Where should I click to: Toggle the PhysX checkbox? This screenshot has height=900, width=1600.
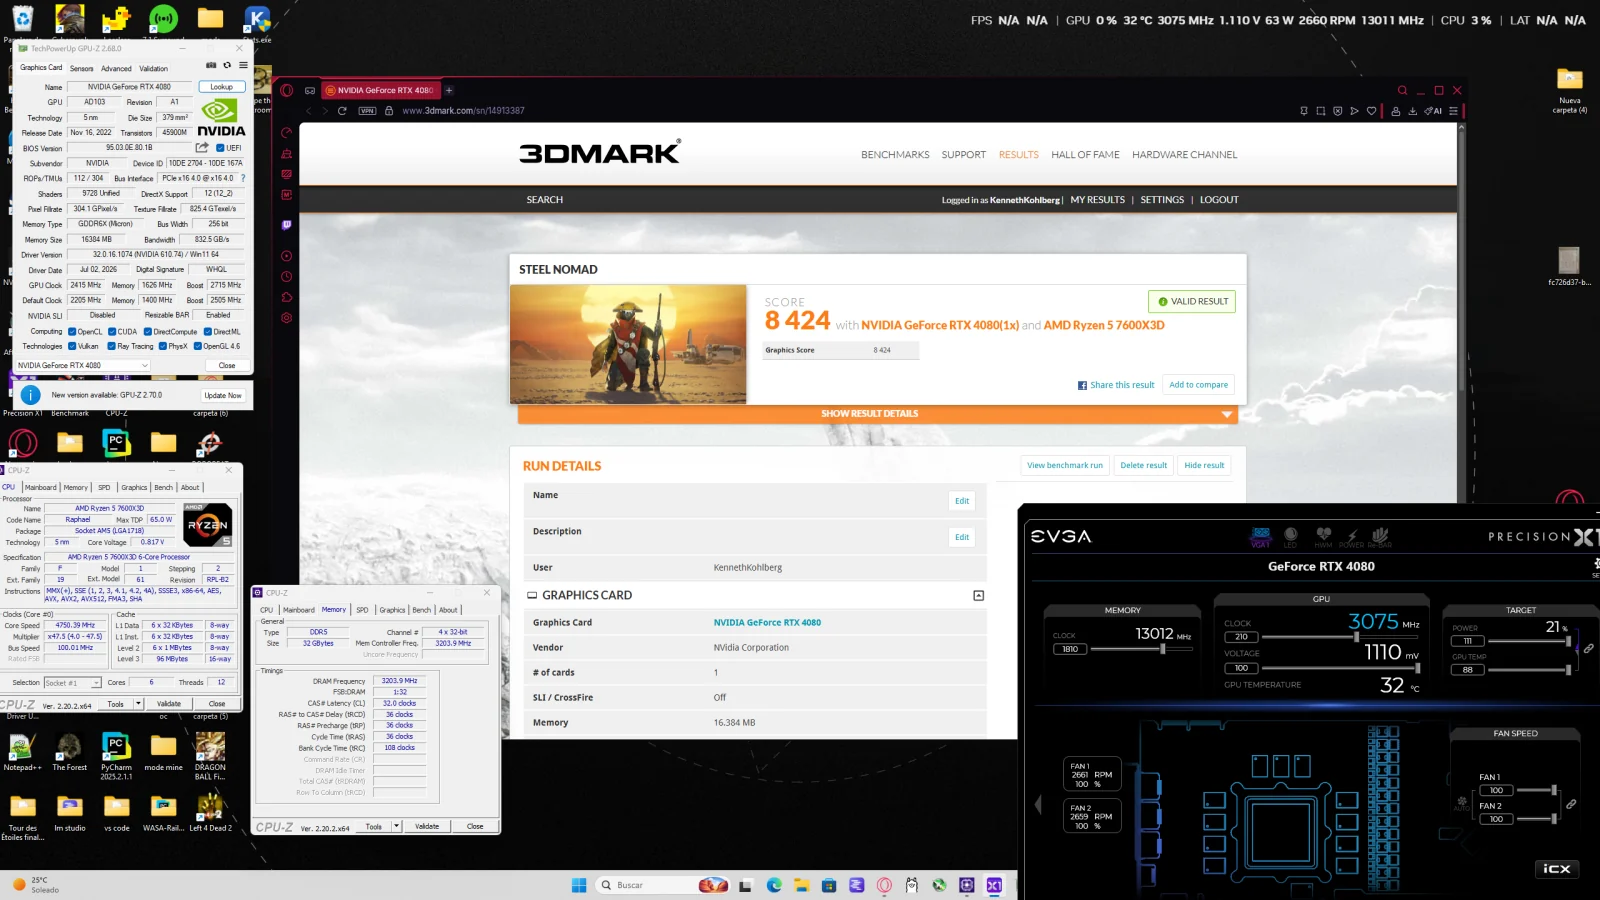tap(163, 346)
